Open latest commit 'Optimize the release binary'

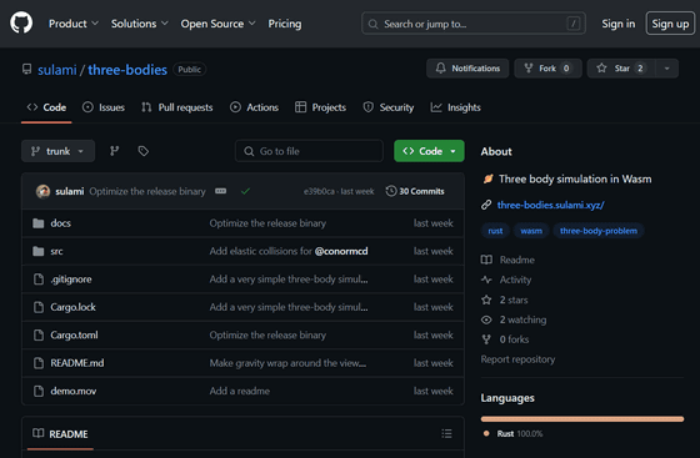pyautogui.click(x=147, y=192)
